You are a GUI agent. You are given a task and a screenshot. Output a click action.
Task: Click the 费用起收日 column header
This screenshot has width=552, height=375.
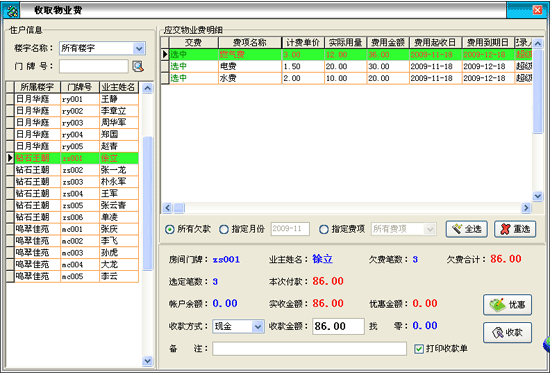(435, 43)
